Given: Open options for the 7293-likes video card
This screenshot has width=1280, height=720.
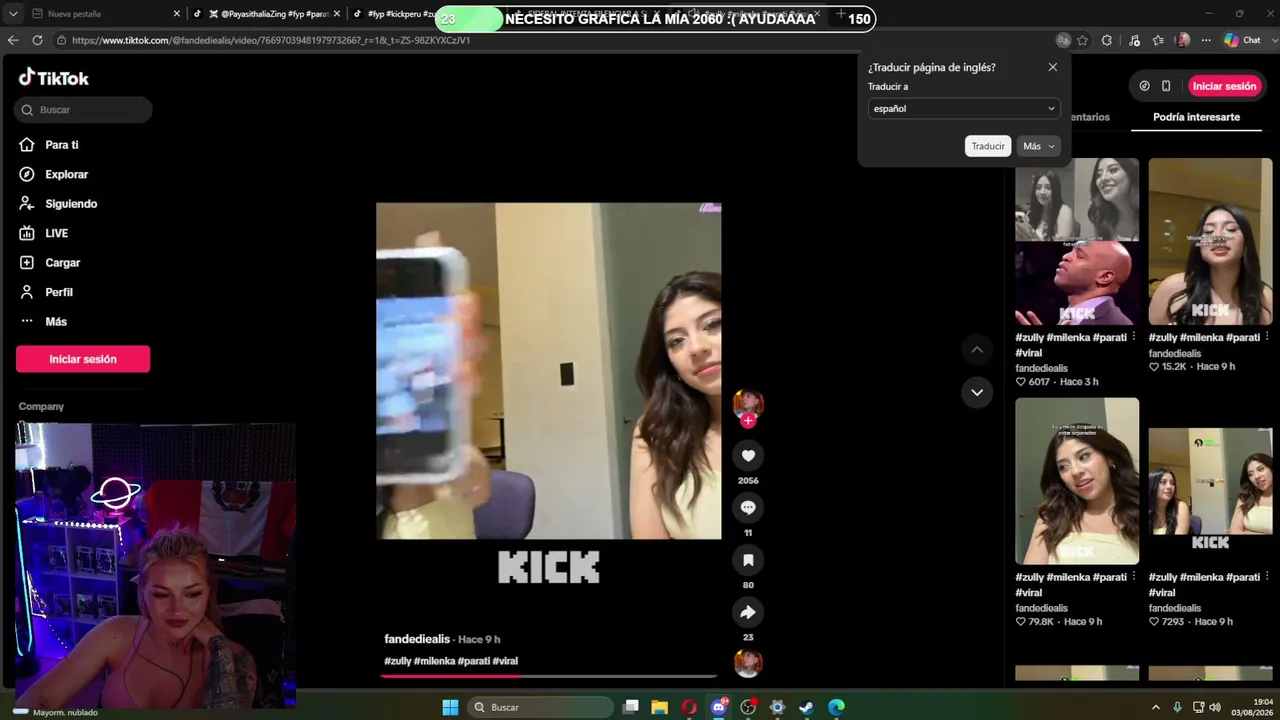Looking at the screenshot, I should (1267, 577).
